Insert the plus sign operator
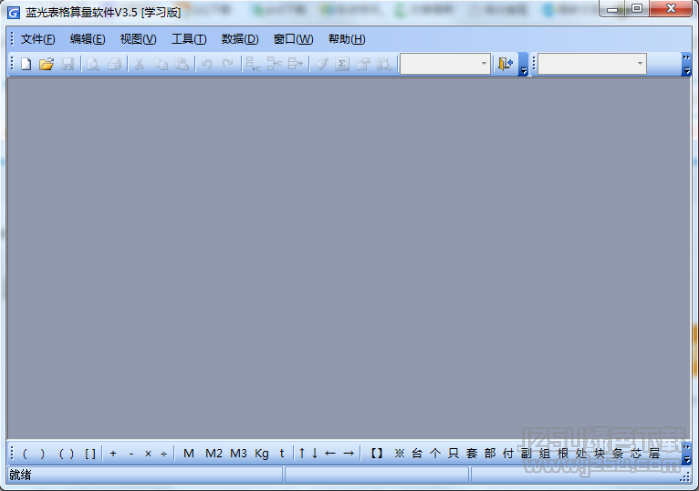The height and width of the screenshot is (491, 699). pos(113,454)
